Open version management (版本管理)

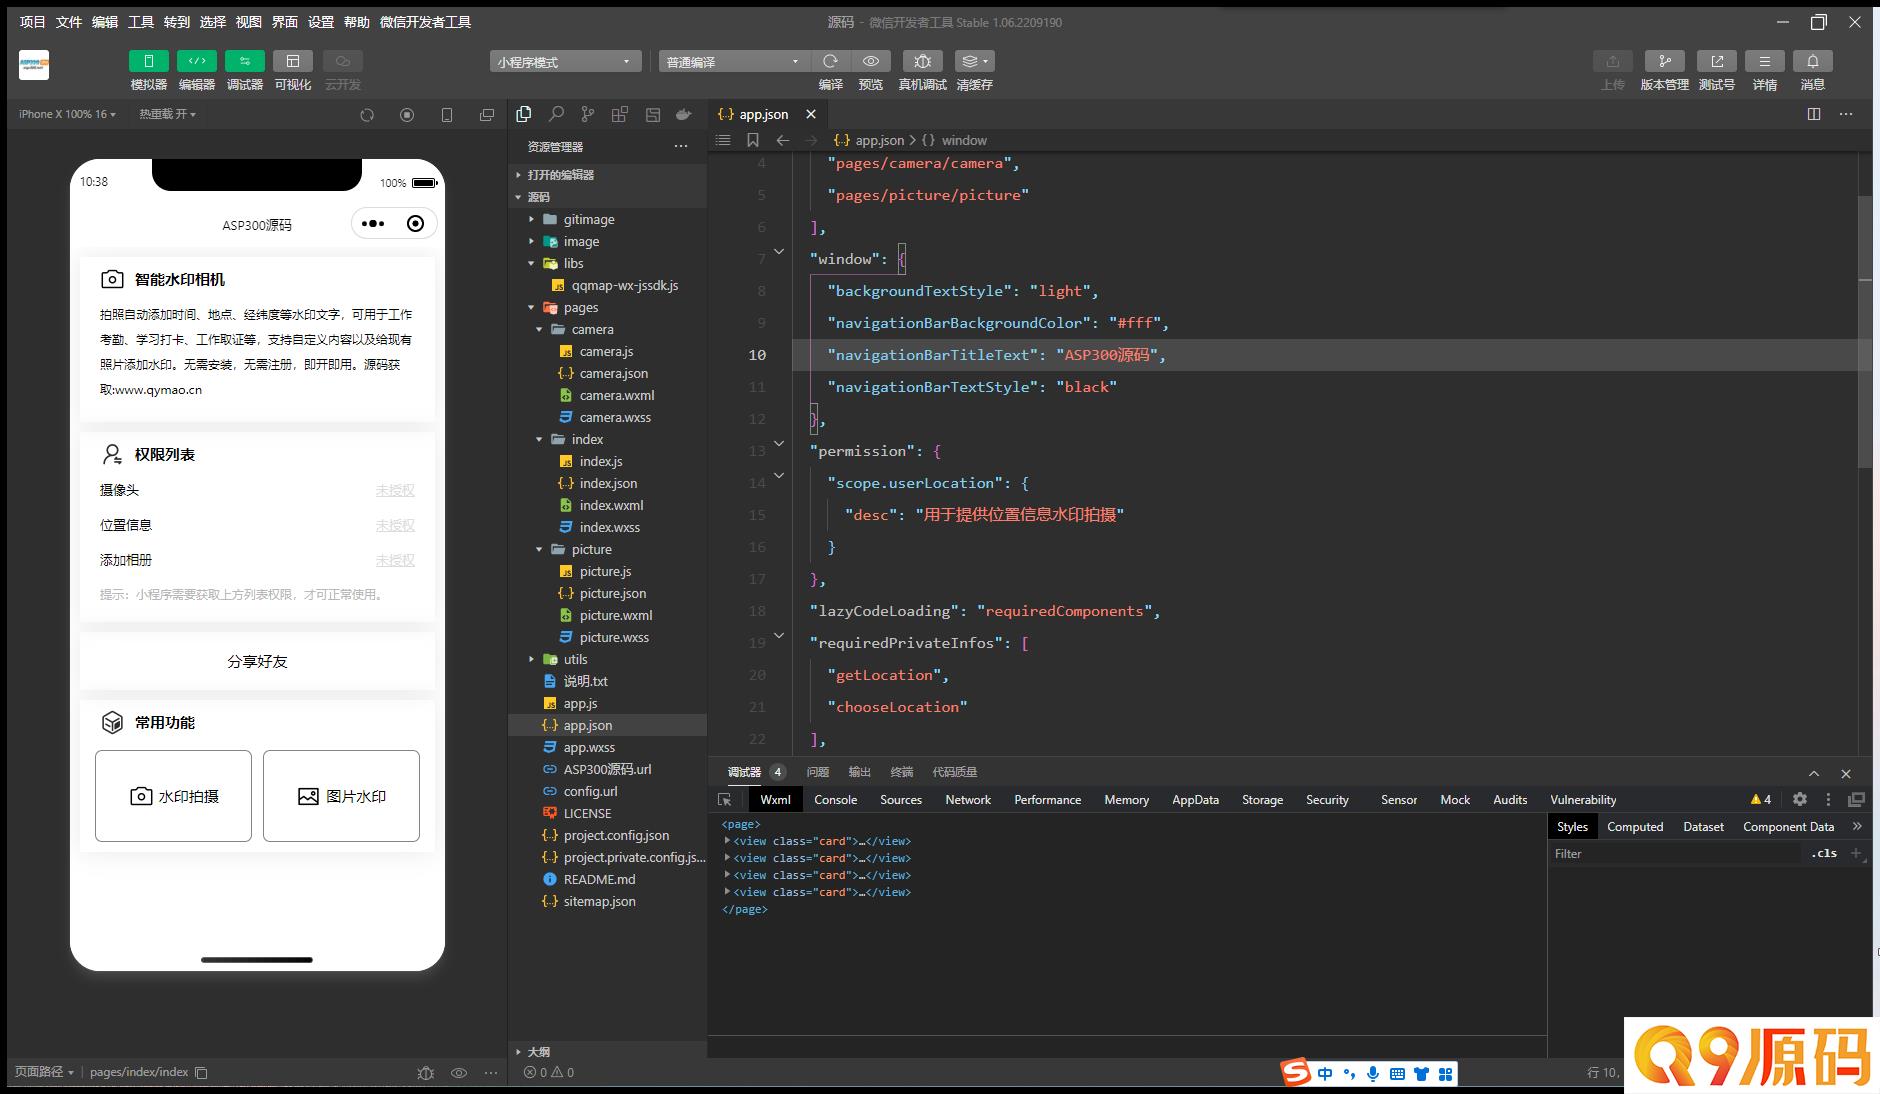(1664, 61)
